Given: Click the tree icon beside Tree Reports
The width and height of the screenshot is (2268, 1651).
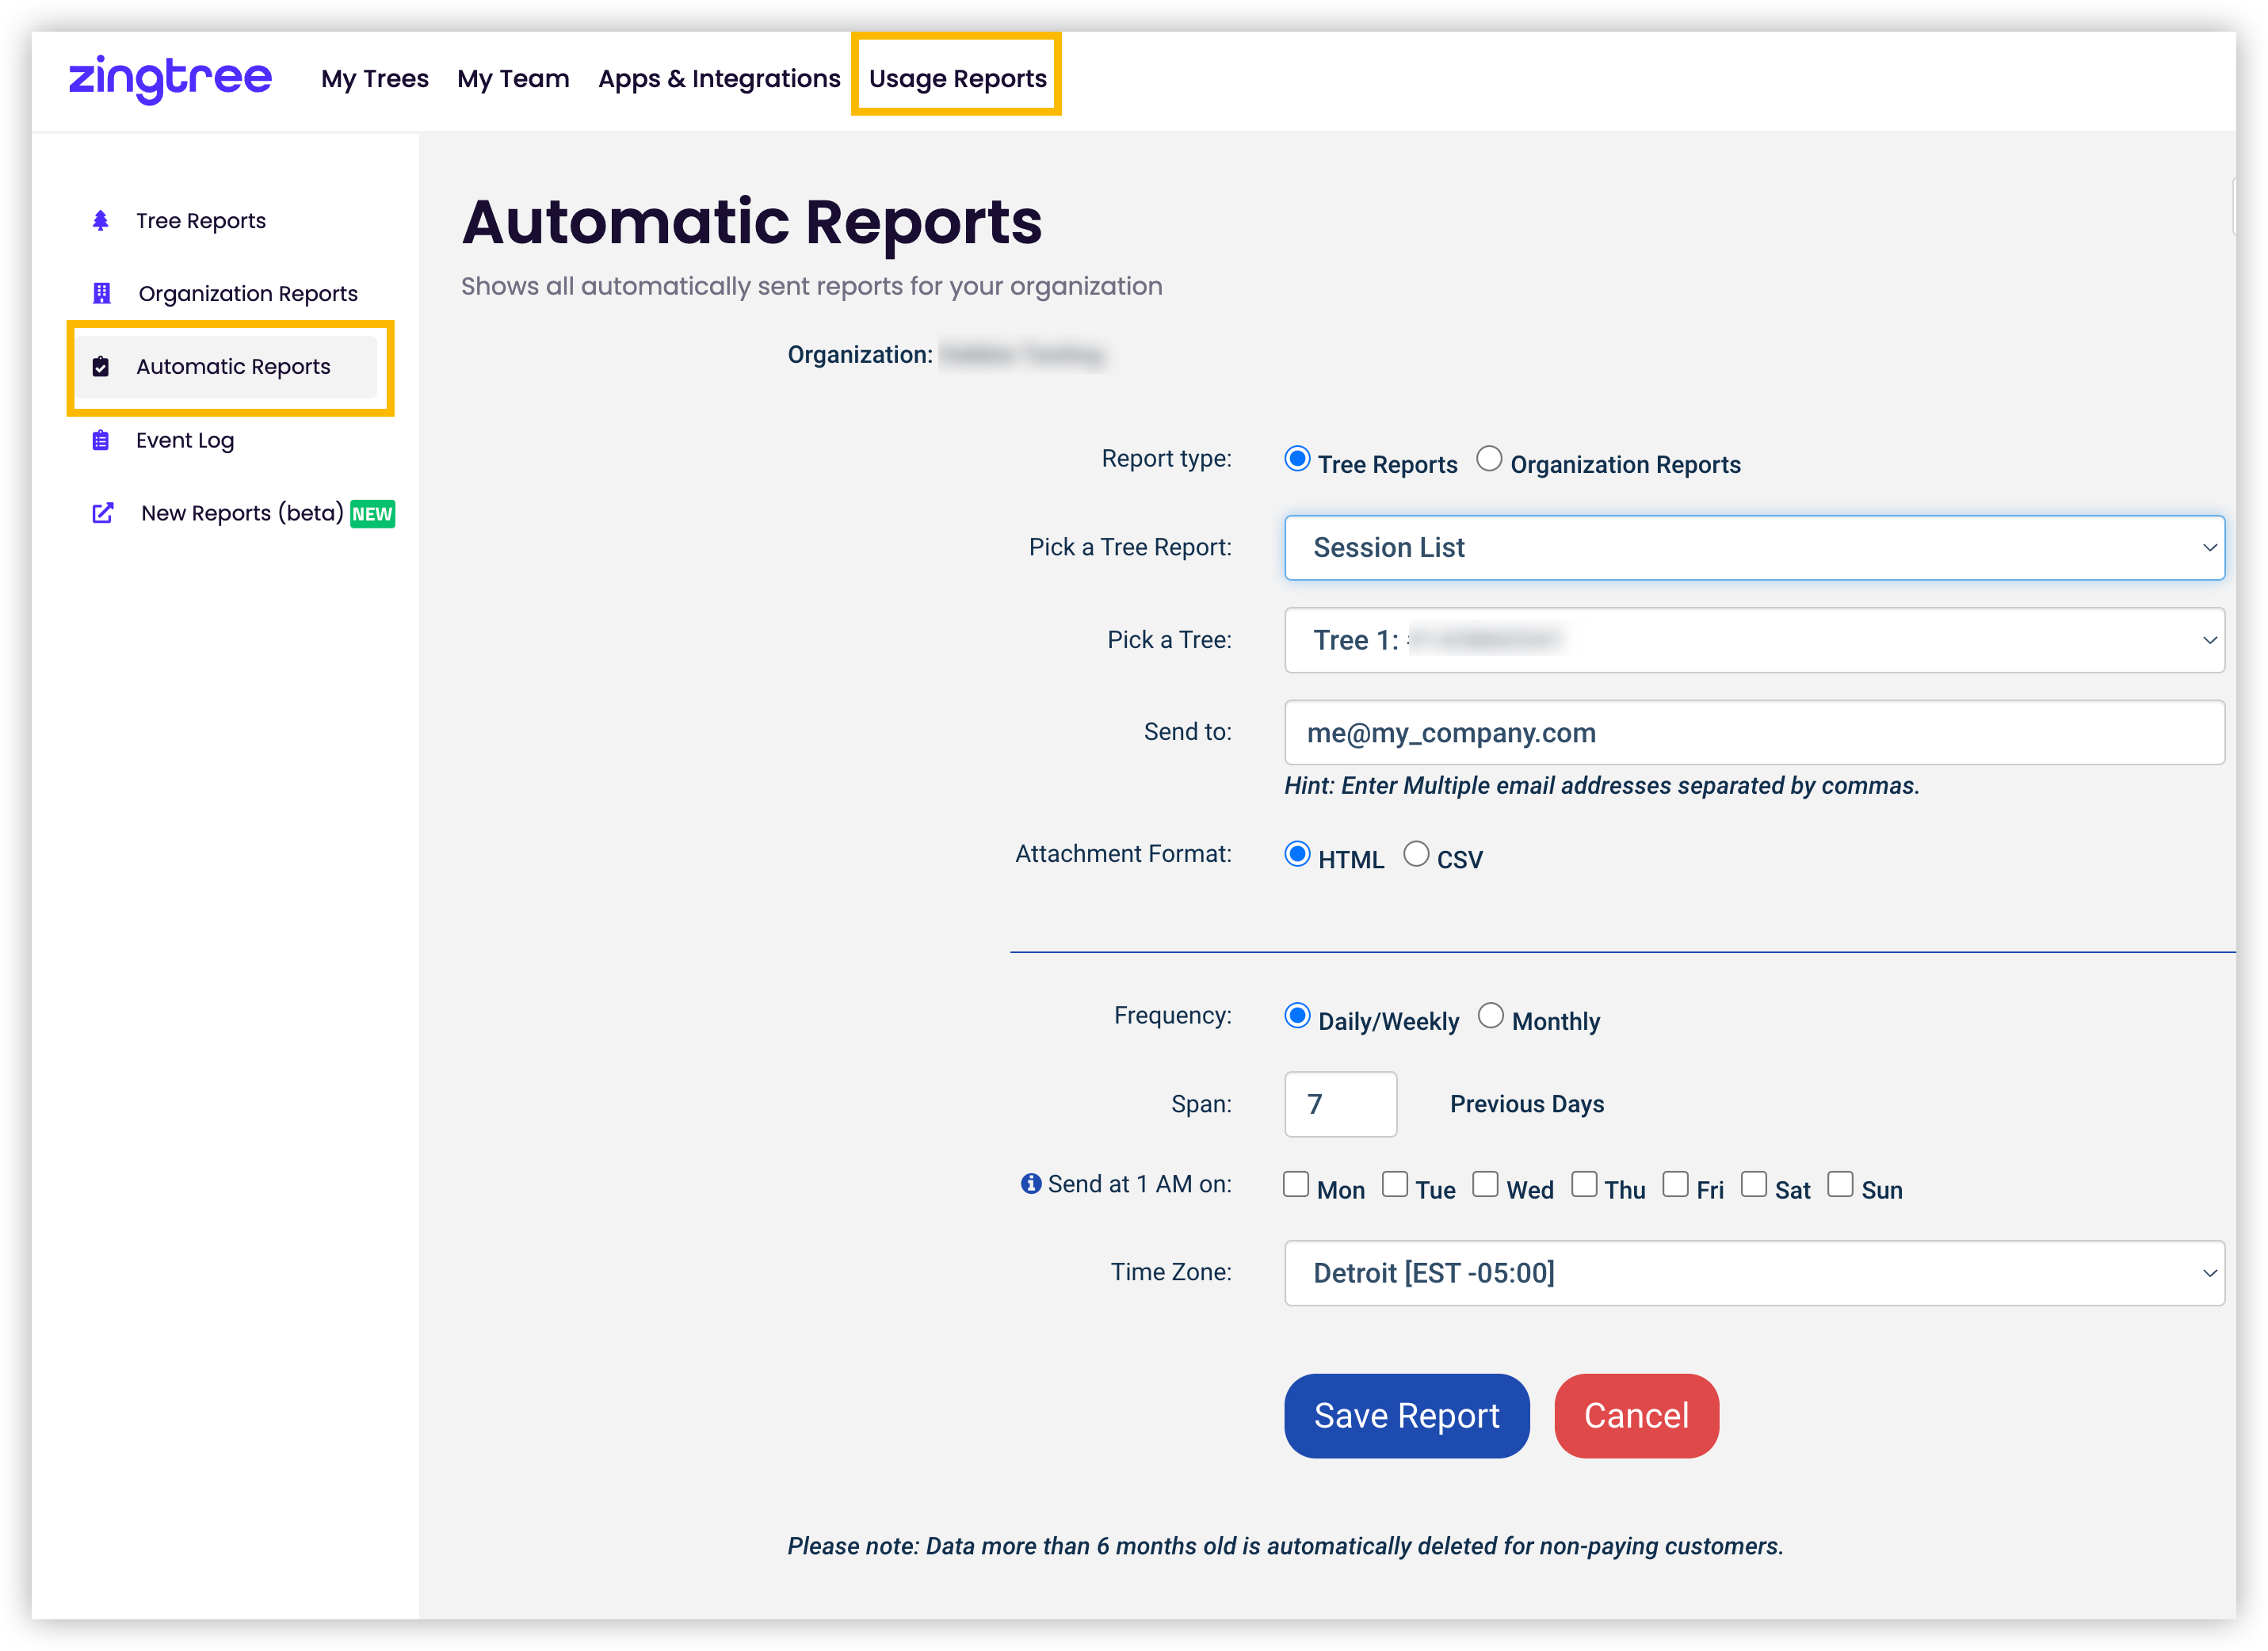Looking at the screenshot, I should [x=100, y=221].
